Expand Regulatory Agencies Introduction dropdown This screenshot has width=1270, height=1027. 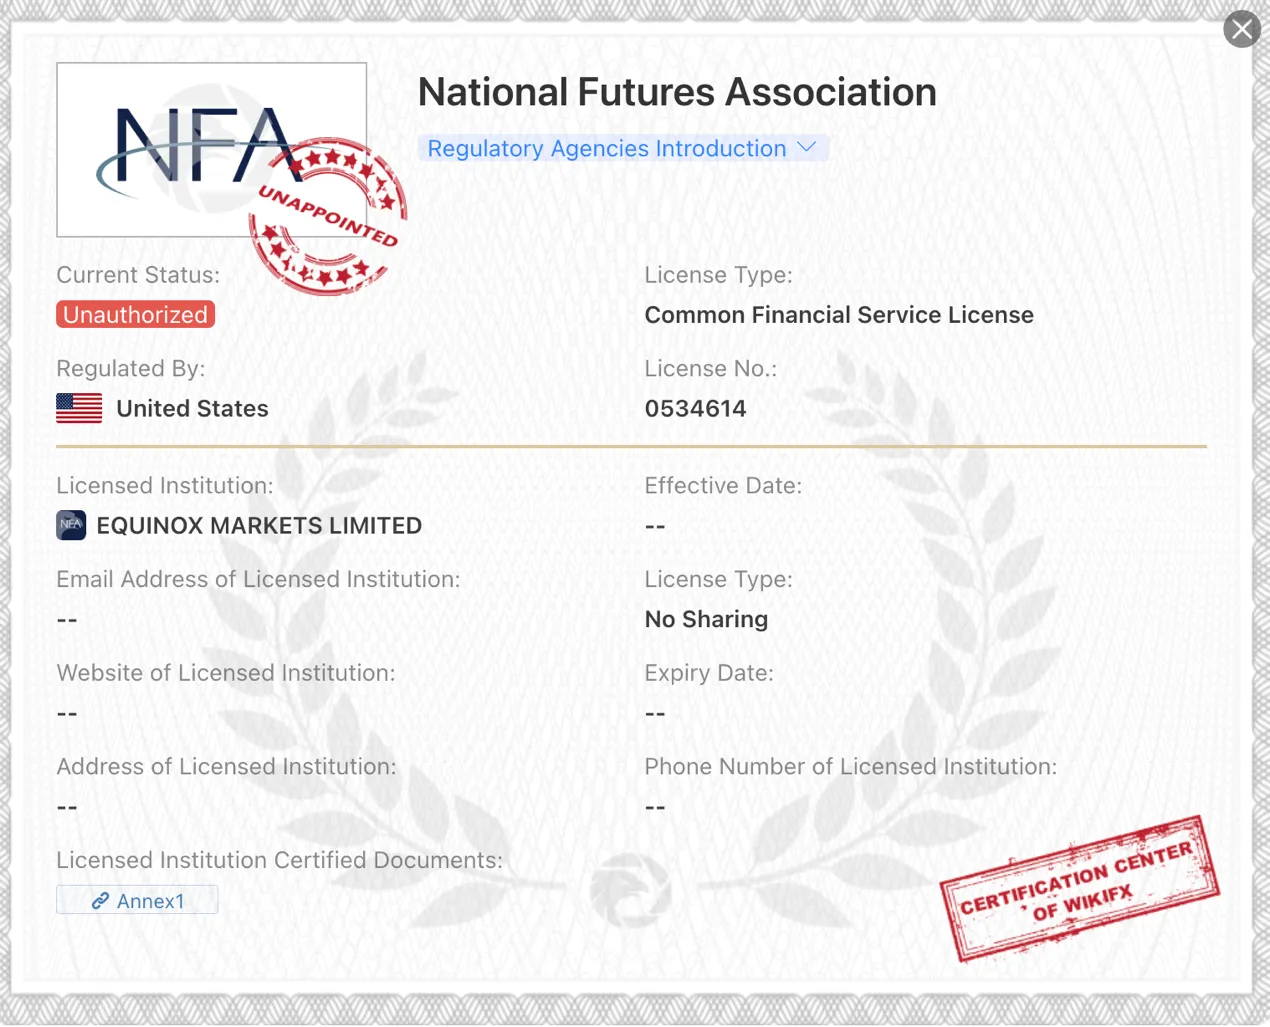(622, 148)
